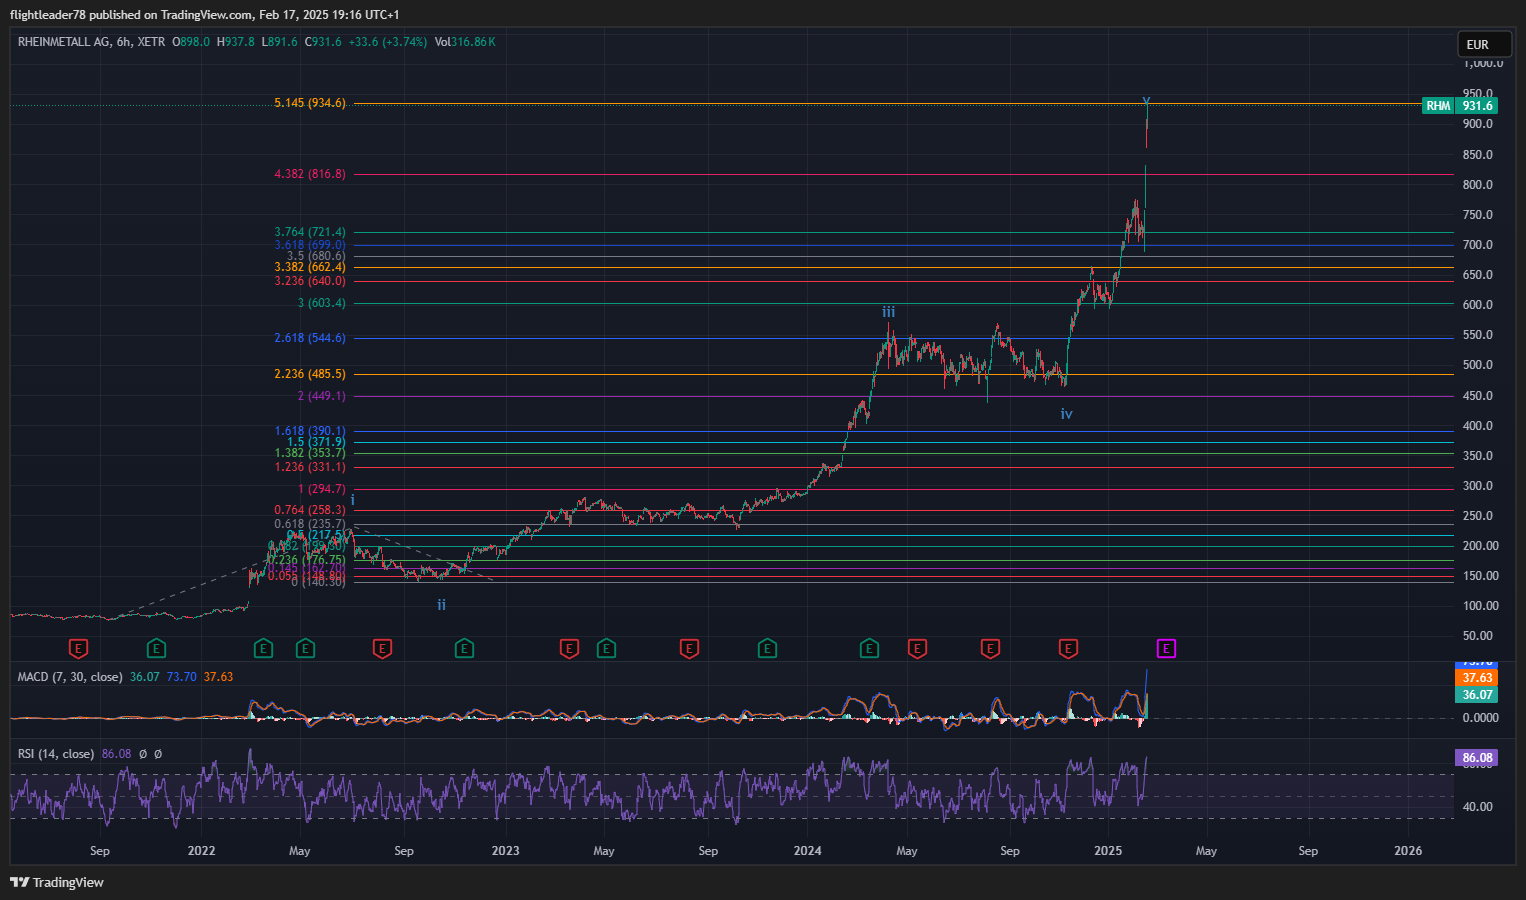
Task: Click the 3 (603.4) Fibonacci label
Action: [x=321, y=303]
